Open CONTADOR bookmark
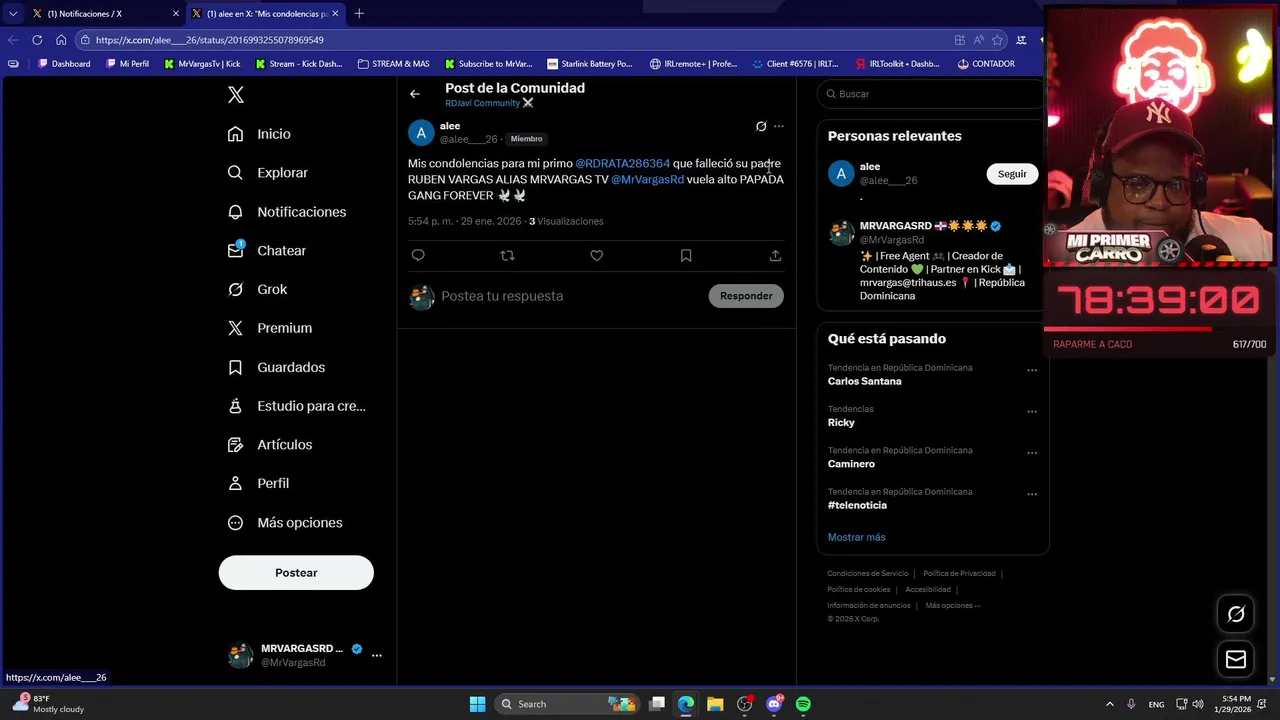 click(x=986, y=64)
